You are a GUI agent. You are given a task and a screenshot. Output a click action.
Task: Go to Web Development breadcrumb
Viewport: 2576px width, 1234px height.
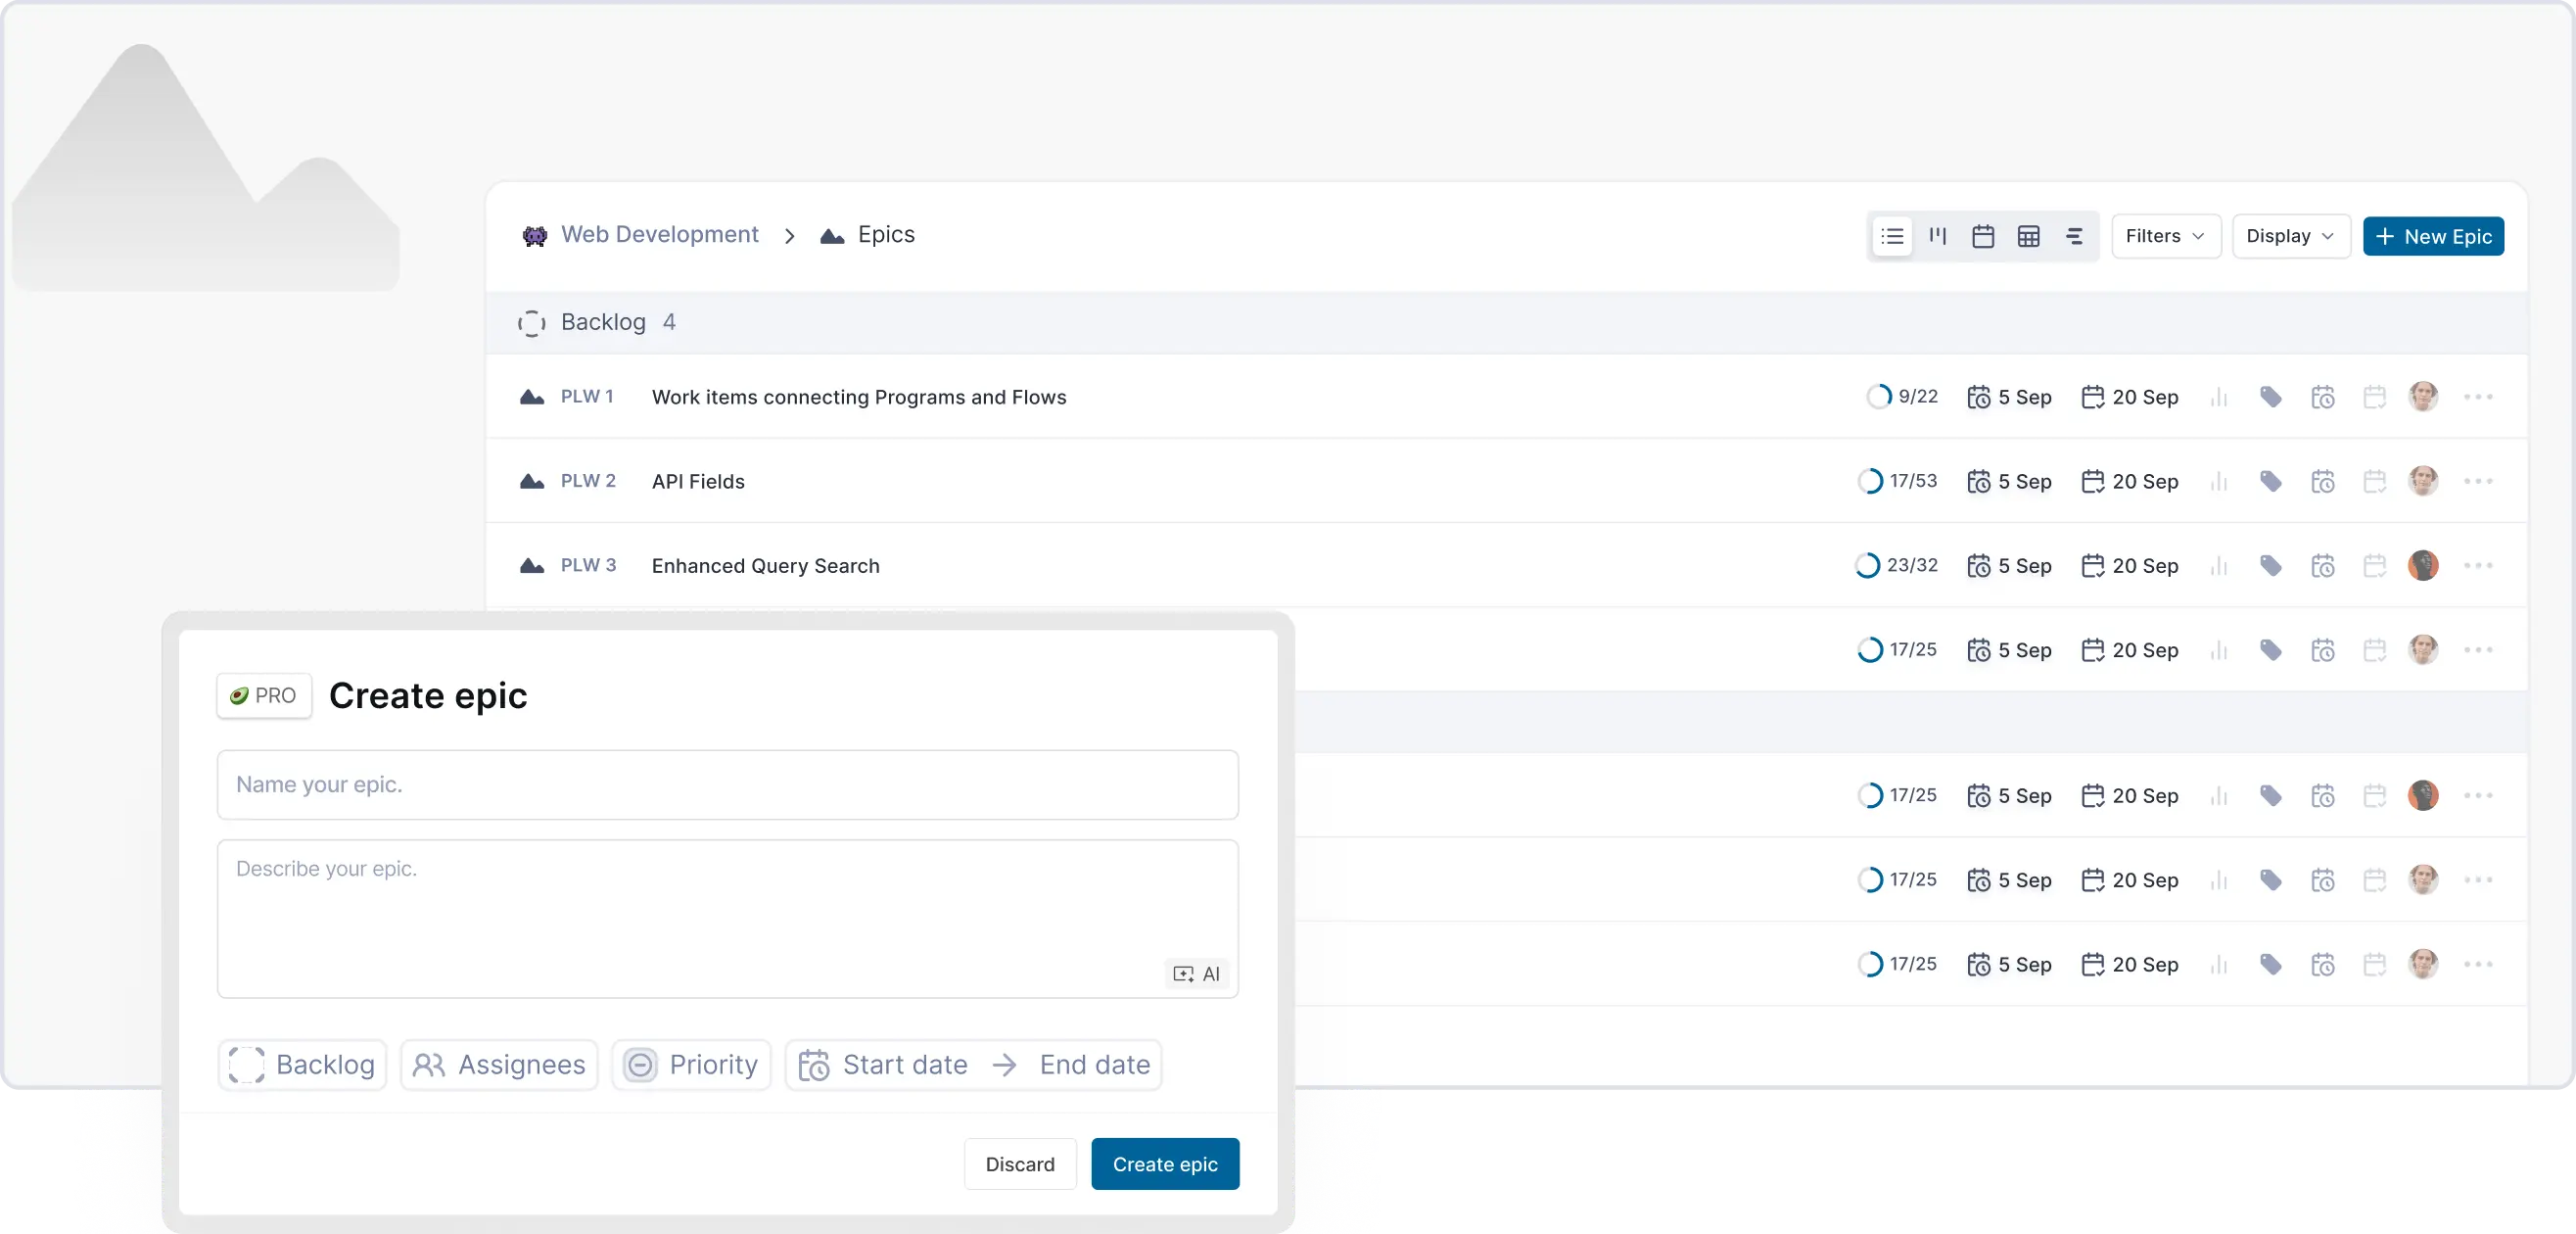tap(659, 235)
